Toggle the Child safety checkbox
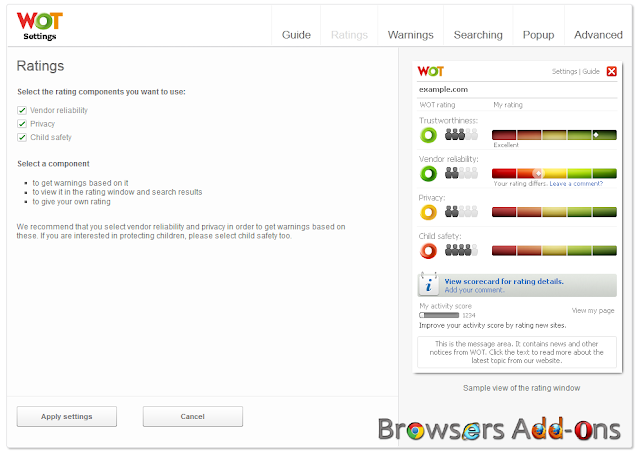The image size is (640, 455). click(22, 138)
